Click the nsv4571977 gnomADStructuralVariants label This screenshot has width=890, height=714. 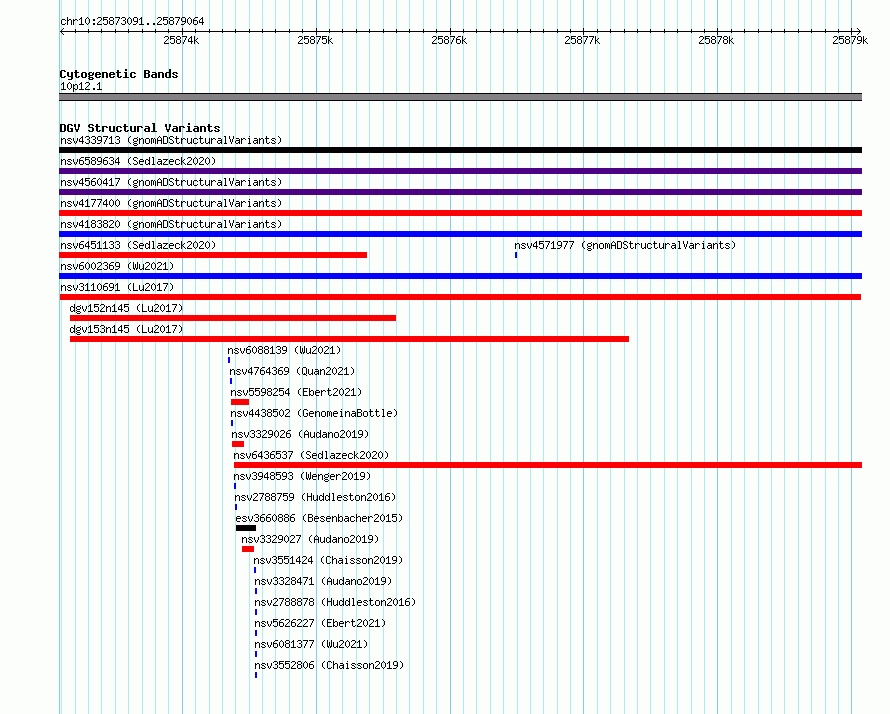[x=625, y=245]
